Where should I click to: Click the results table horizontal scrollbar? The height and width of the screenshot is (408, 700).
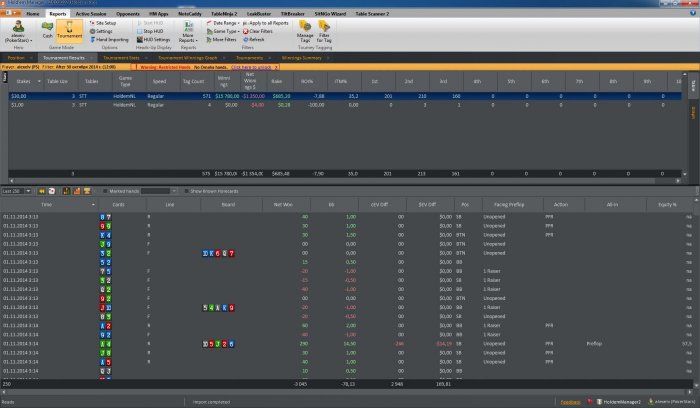[x=345, y=181]
